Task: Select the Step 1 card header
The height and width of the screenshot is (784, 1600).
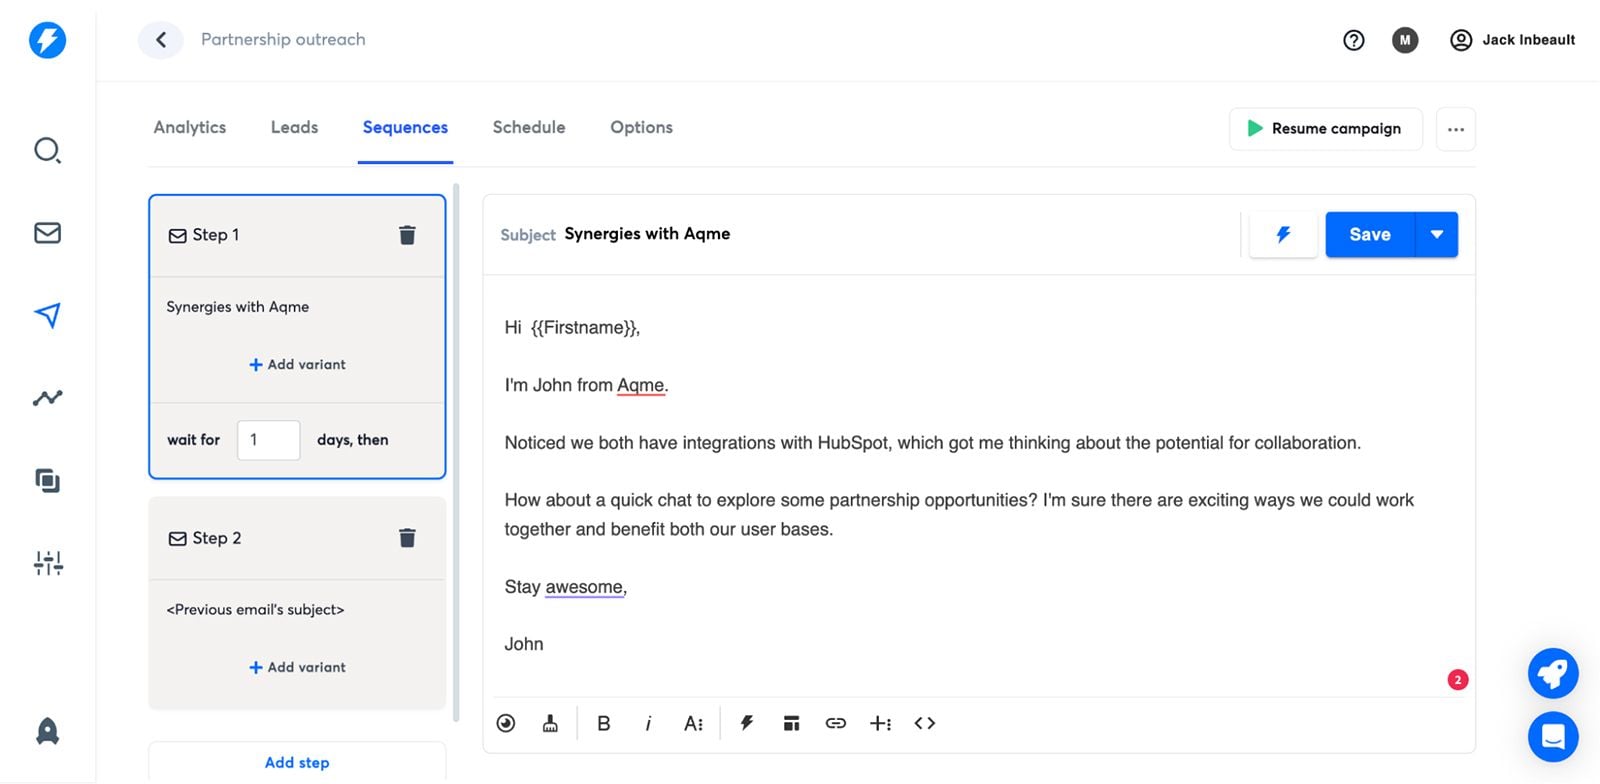Action: 297,236
